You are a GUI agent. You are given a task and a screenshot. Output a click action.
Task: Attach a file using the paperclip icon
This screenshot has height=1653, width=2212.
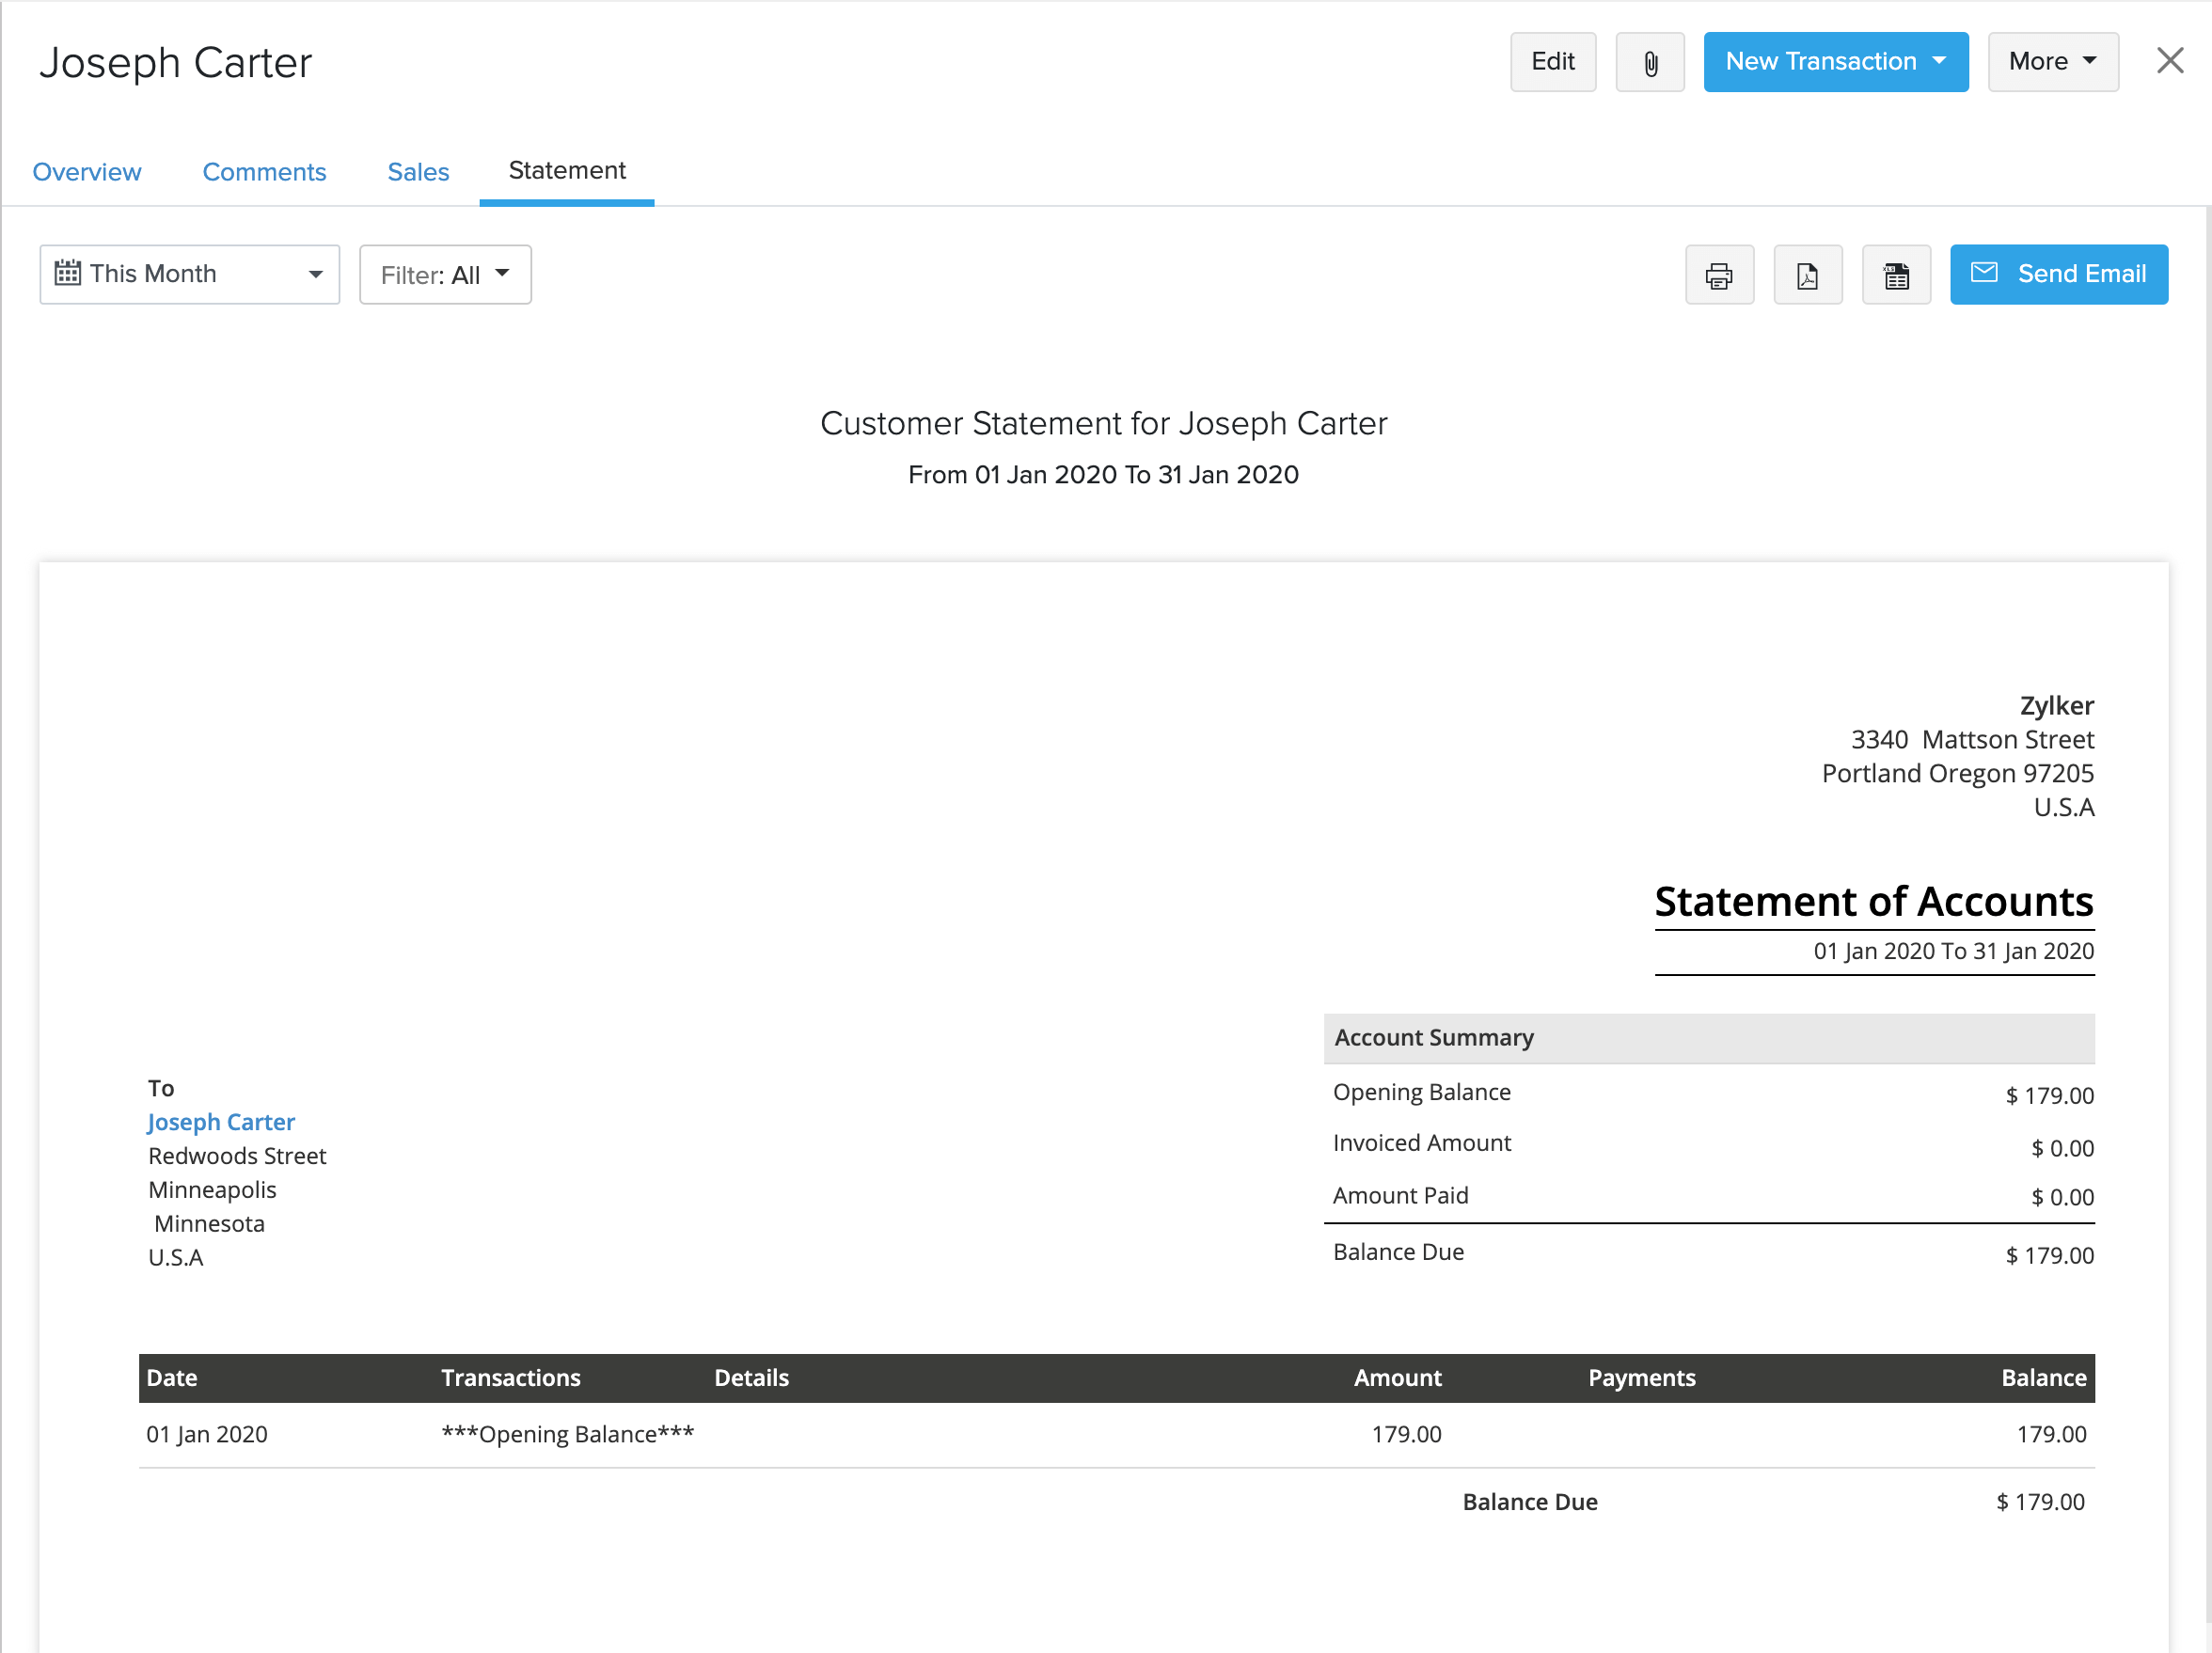tap(1649, 61)
